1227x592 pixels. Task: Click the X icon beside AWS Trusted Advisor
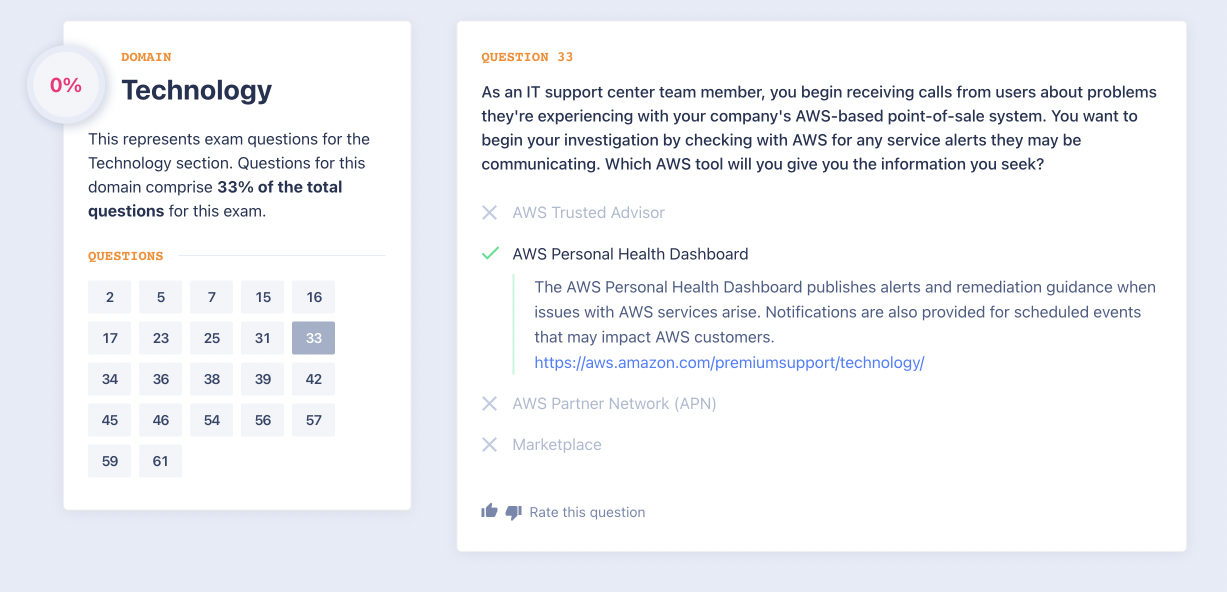(489, 212)
